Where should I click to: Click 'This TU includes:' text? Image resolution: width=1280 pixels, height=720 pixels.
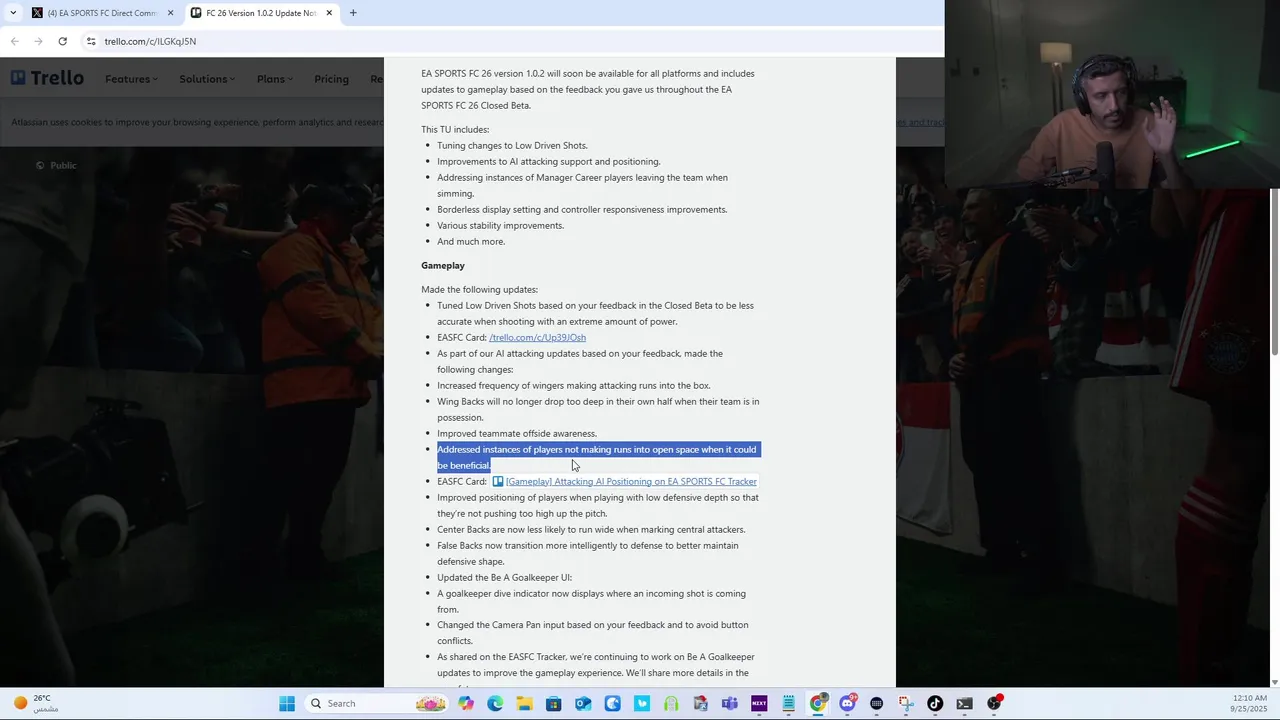click(455, 129)
